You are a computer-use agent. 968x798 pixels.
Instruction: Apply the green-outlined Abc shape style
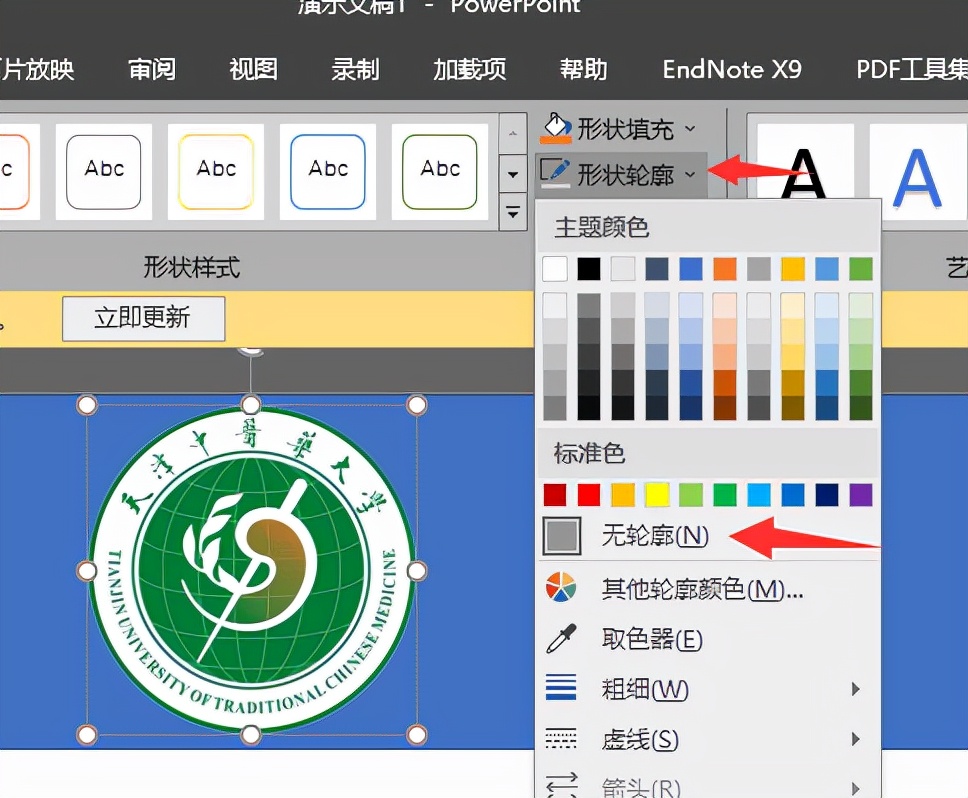[440, 172]
